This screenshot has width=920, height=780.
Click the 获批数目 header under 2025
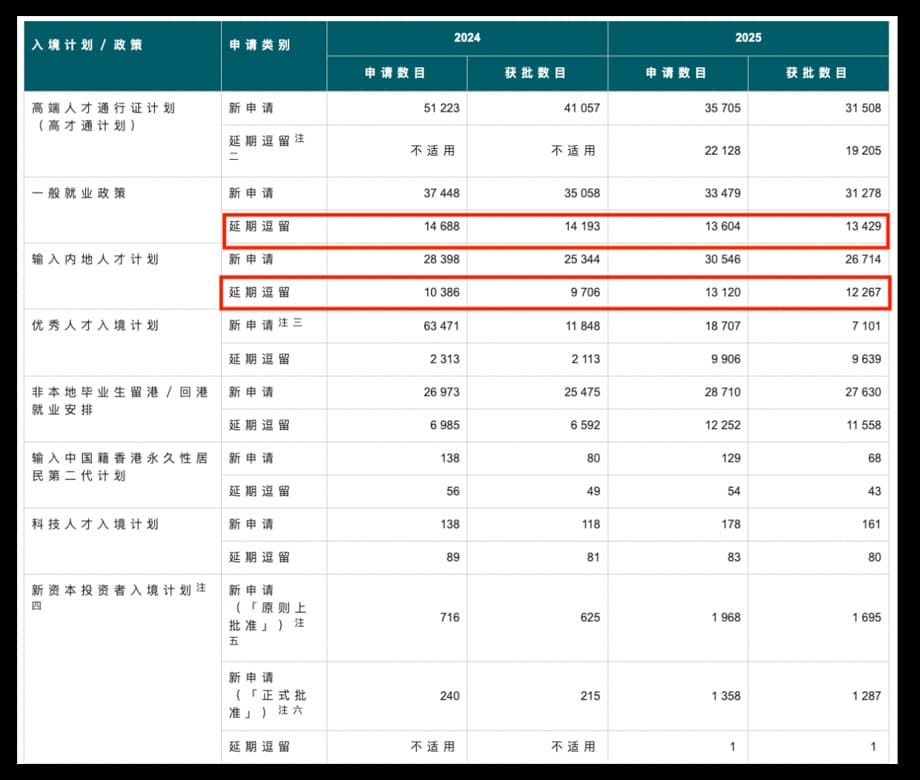pyautogui.click(x=817, y=73)
